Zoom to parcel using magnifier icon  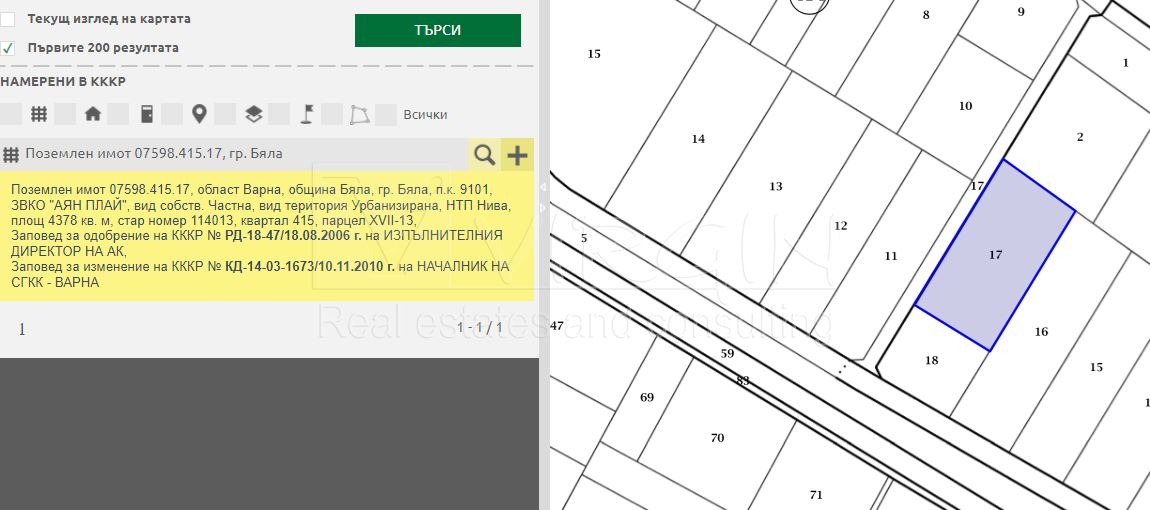[484, 154]
